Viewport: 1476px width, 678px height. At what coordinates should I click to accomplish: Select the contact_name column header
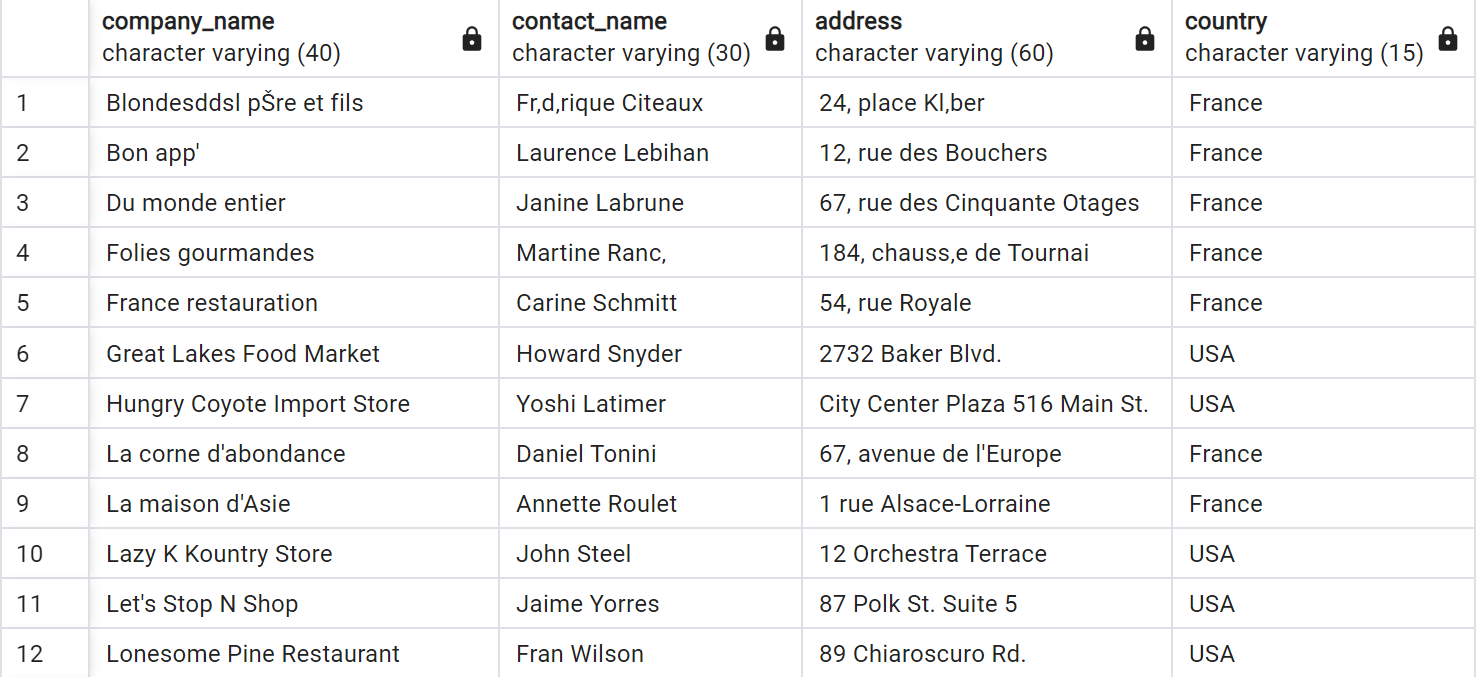coord(650,38)
